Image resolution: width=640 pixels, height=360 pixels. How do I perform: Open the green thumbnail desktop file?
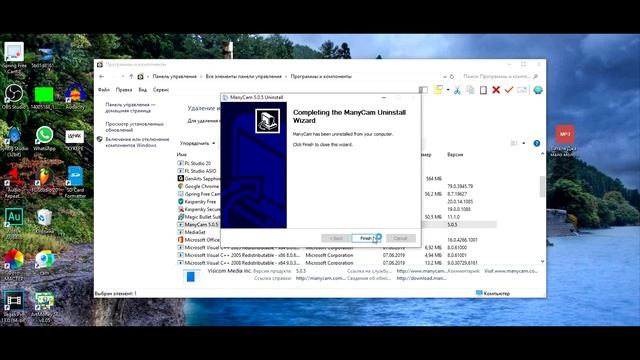44,97
